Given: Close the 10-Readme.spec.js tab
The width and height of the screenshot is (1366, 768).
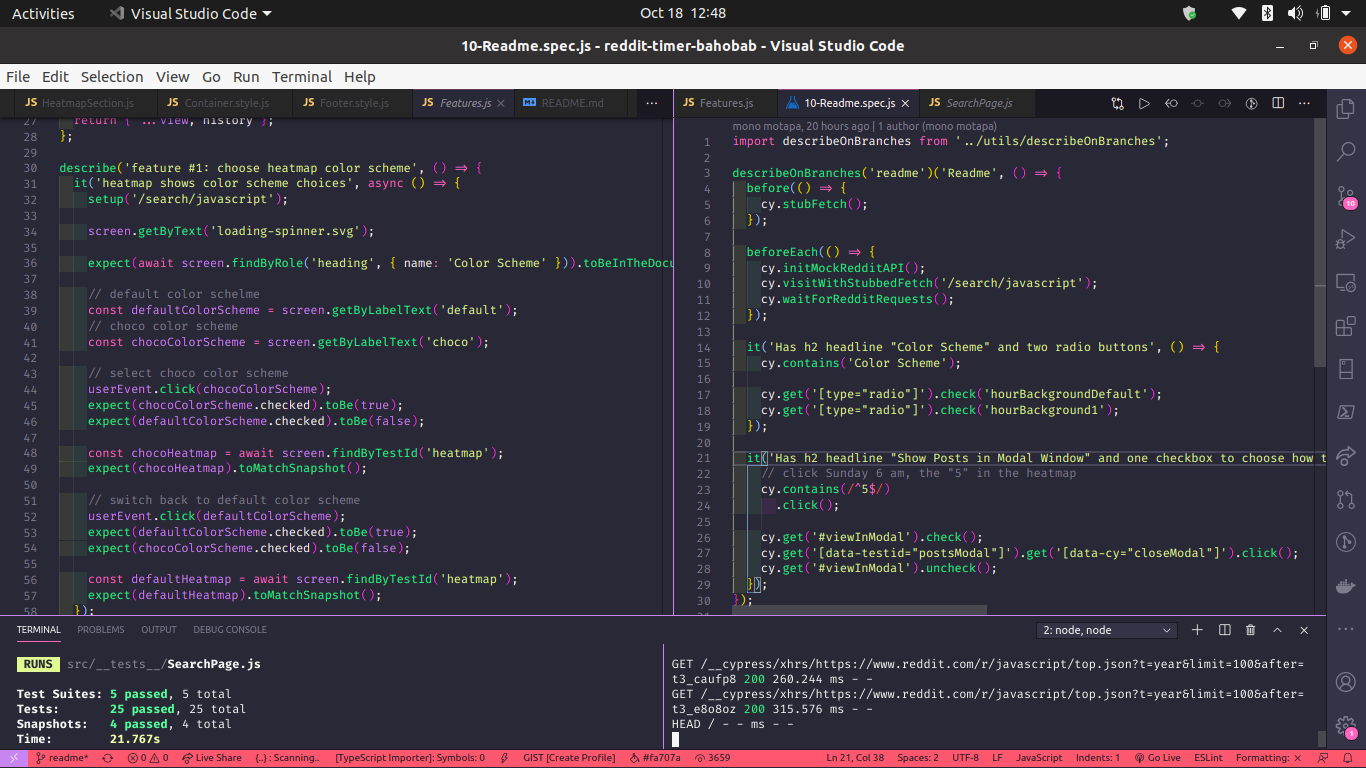Looking at the screenshot, I should 905,103.
